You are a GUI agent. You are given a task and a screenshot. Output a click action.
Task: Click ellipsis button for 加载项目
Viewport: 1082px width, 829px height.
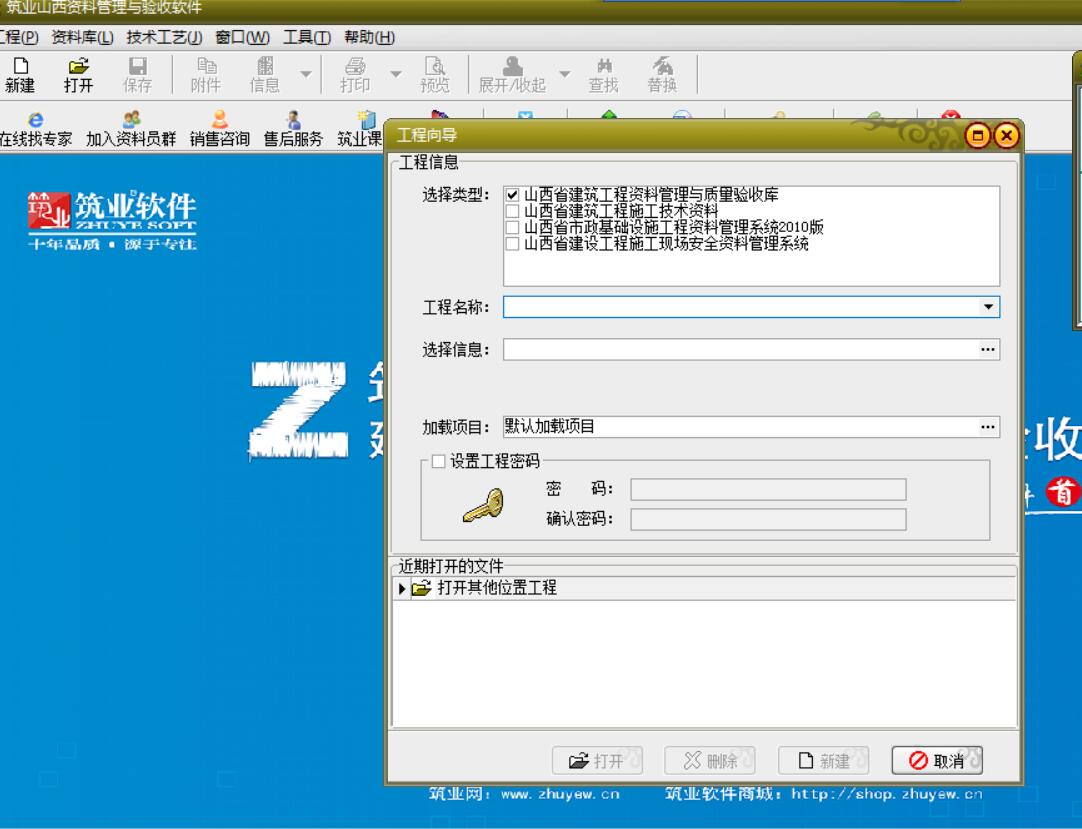988,427
